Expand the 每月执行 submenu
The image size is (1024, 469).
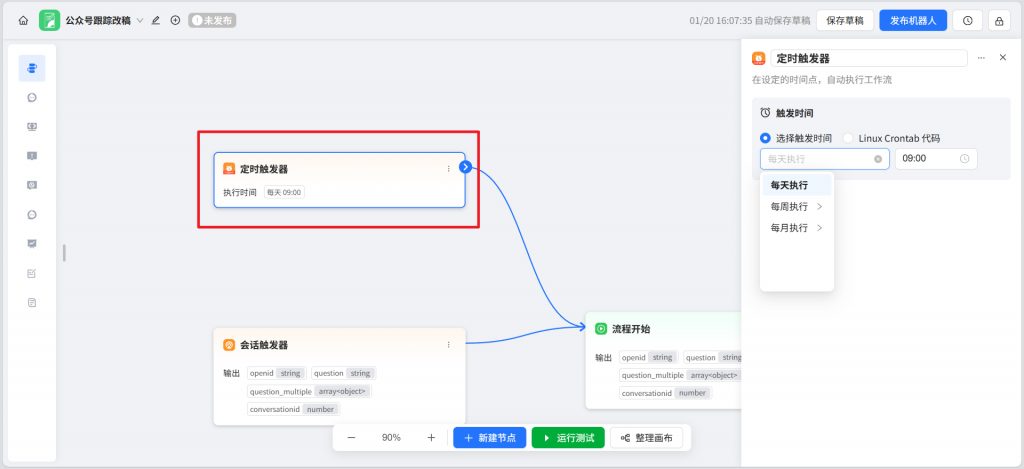[x=797, y=228]
